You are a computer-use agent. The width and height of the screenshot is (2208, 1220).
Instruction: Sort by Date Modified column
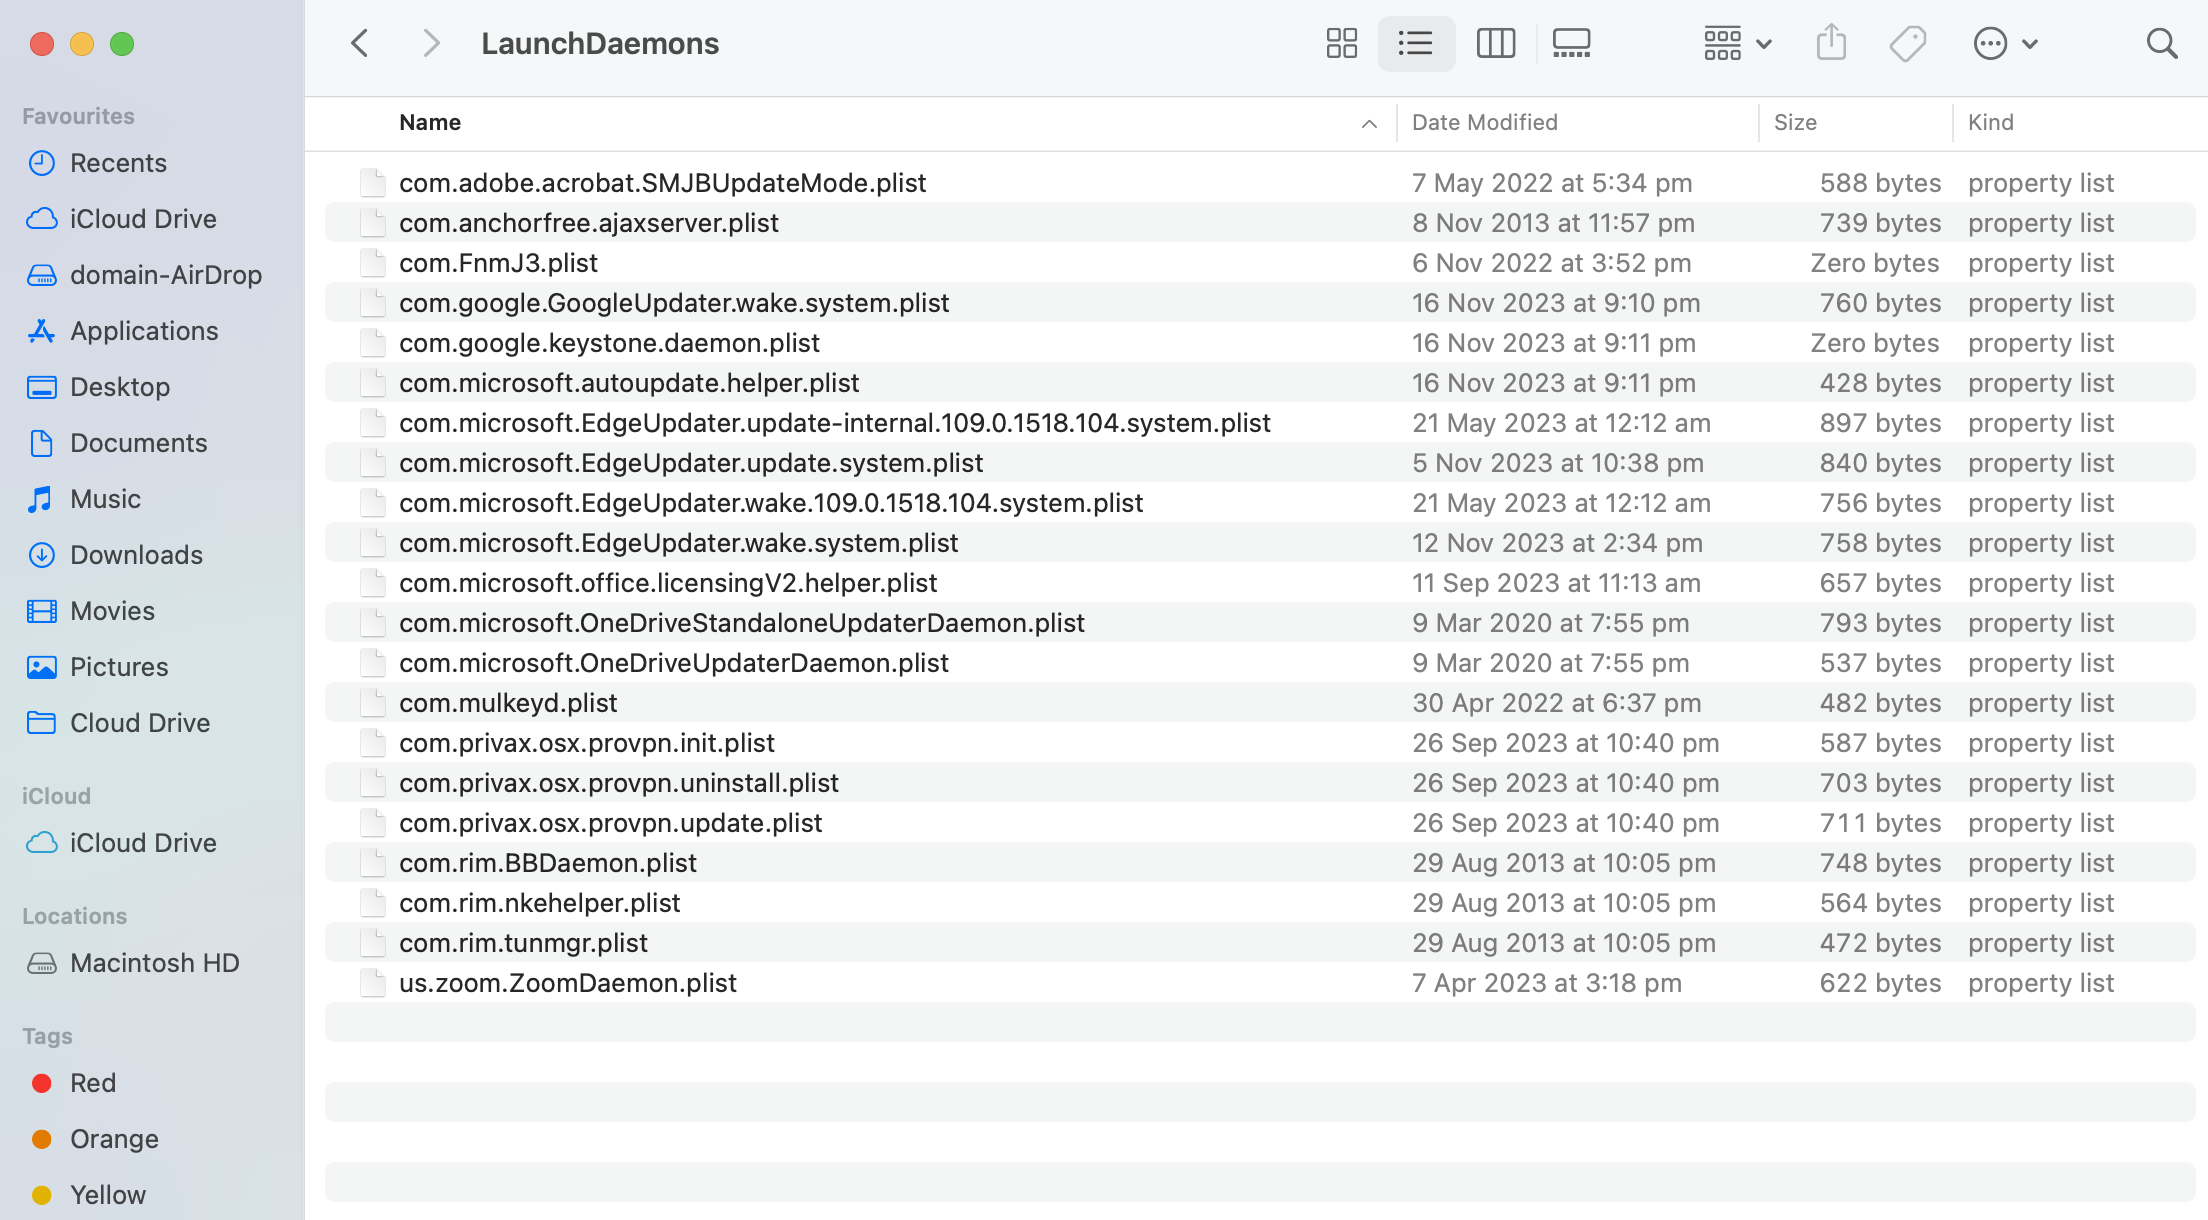(1484, 122)
